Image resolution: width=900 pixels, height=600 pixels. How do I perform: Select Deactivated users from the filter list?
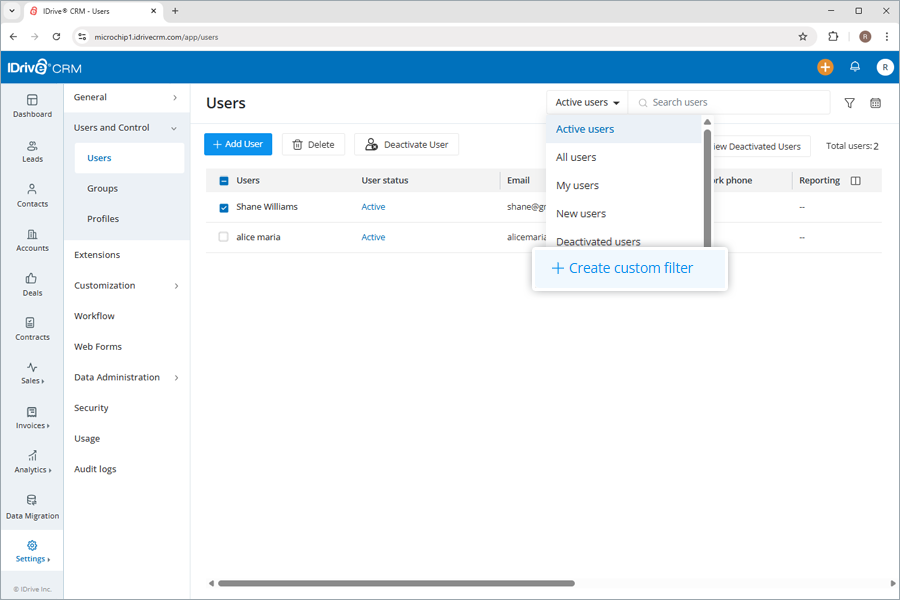pyautogui.click(x=598, y=241)
